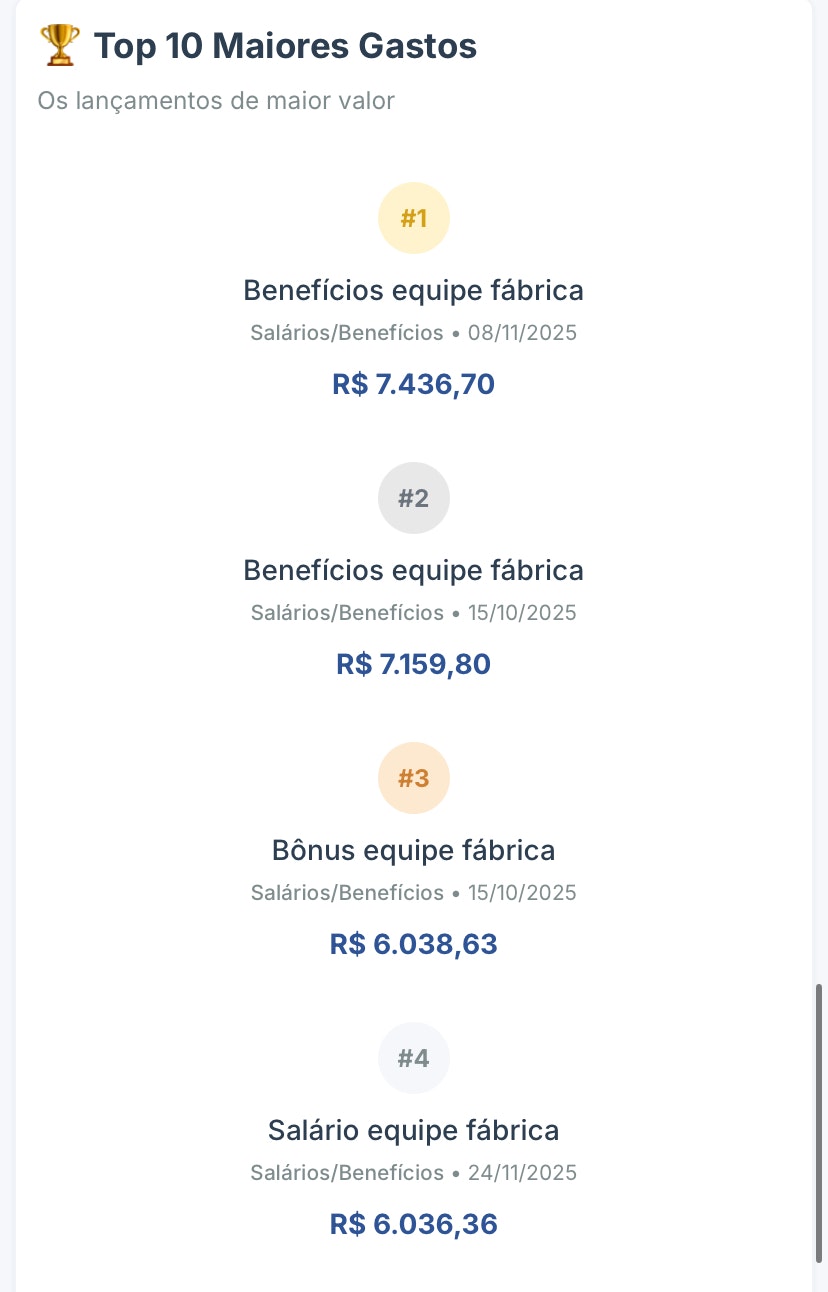Click the 15/10/2025 date under the #2 entry
Screen dimensions: 828x1292
point(522,613)
